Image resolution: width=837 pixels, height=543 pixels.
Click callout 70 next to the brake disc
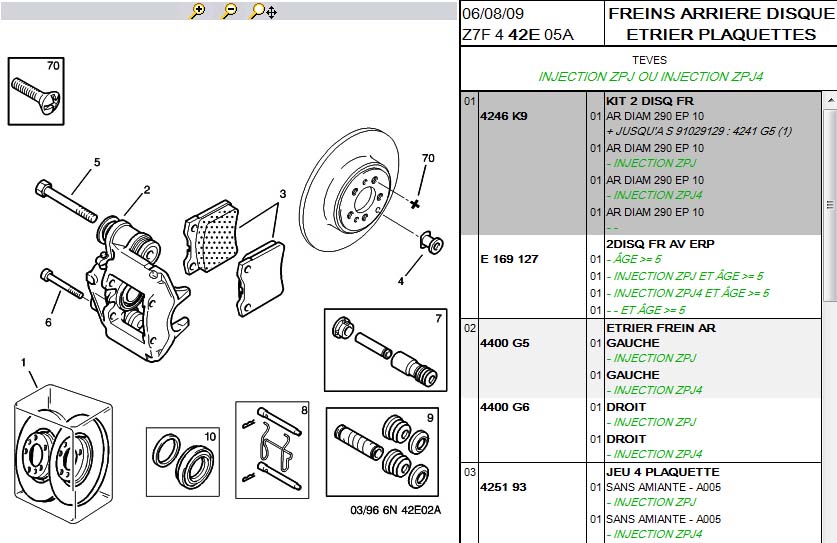pos(428,158)
